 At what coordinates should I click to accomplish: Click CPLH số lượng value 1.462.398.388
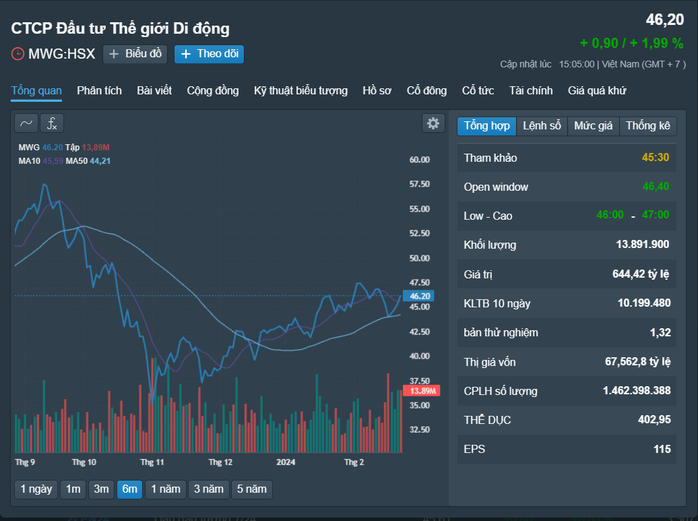pyautogui.click(x=637, y=391)
